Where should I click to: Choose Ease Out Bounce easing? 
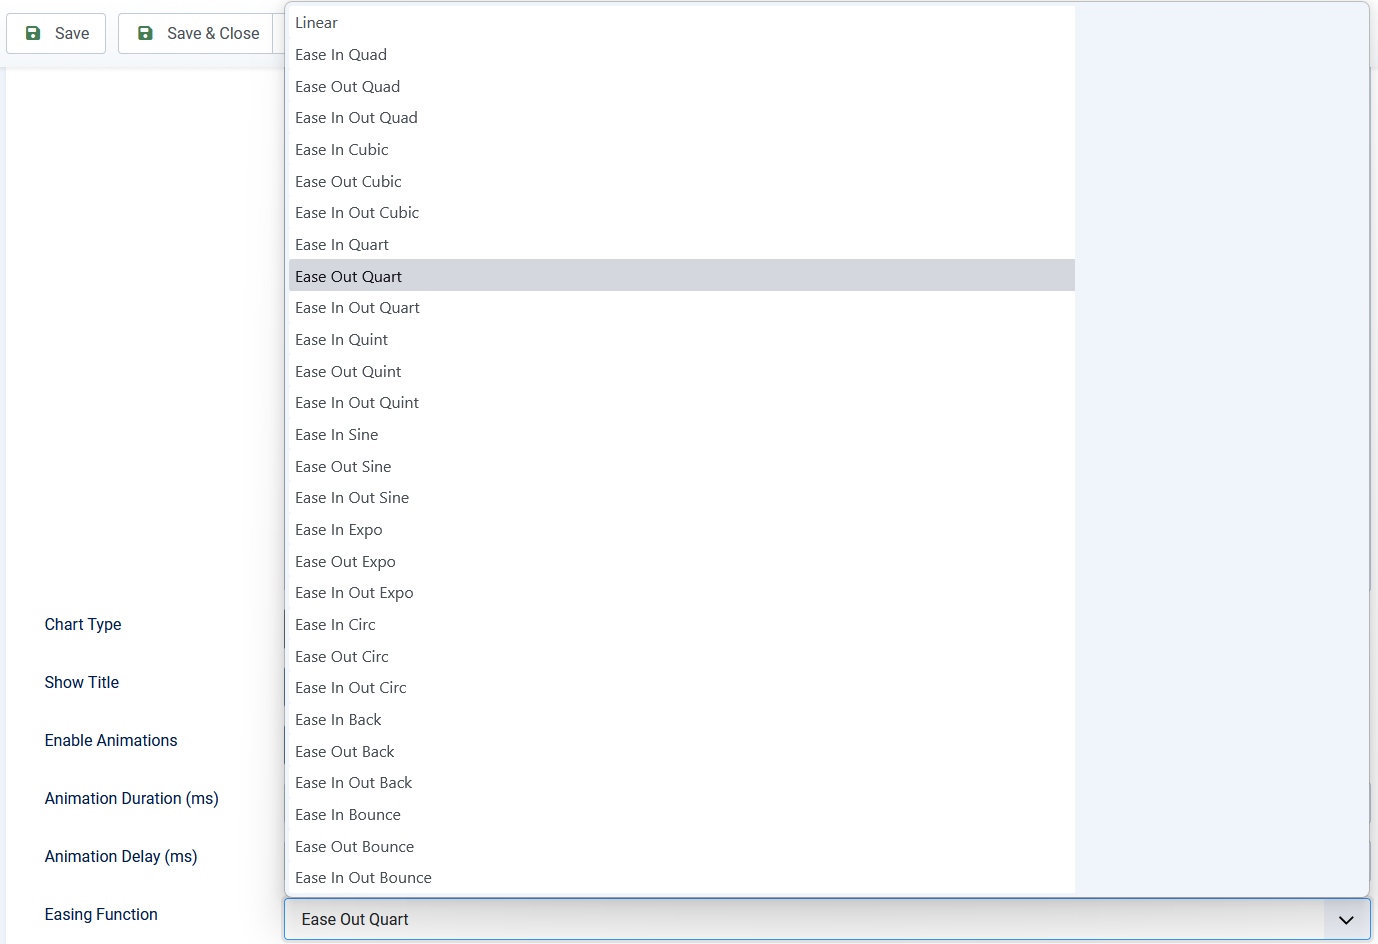click(x=355, y=847)
